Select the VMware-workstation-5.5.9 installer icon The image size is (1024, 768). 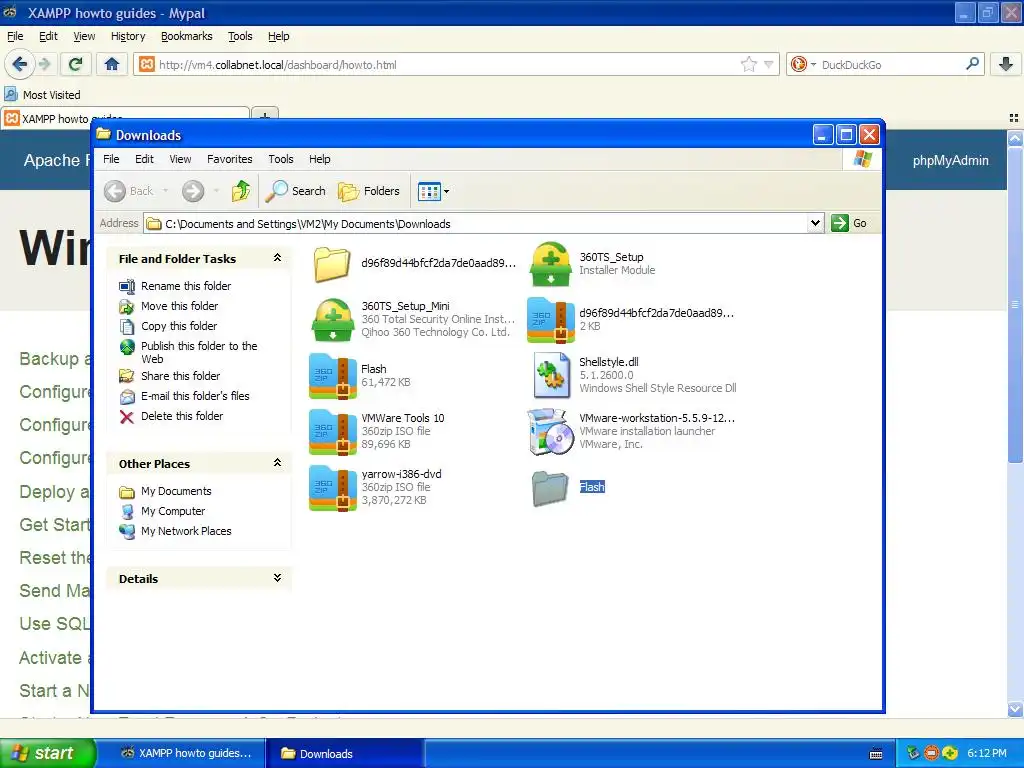pos(549,431)
